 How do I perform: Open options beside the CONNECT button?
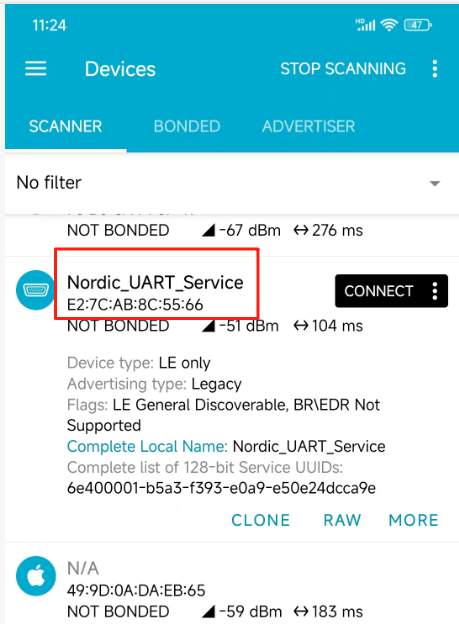pyautogui.click(x=435, y=291)
